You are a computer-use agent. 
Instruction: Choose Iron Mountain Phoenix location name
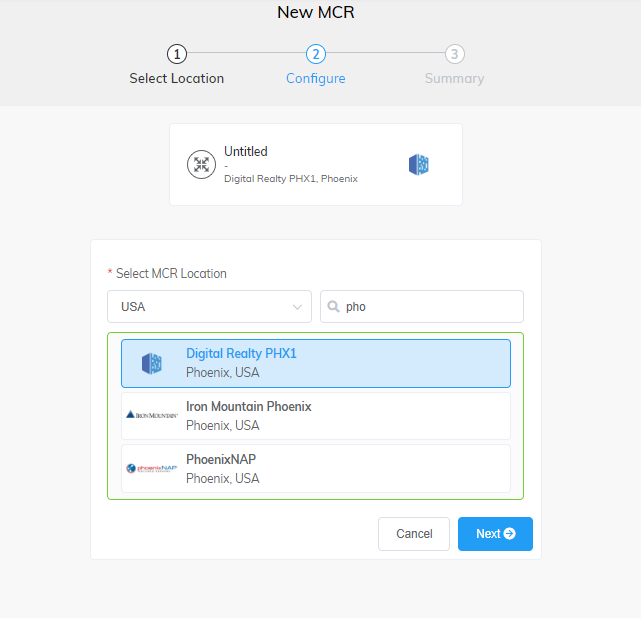[249, 407]
